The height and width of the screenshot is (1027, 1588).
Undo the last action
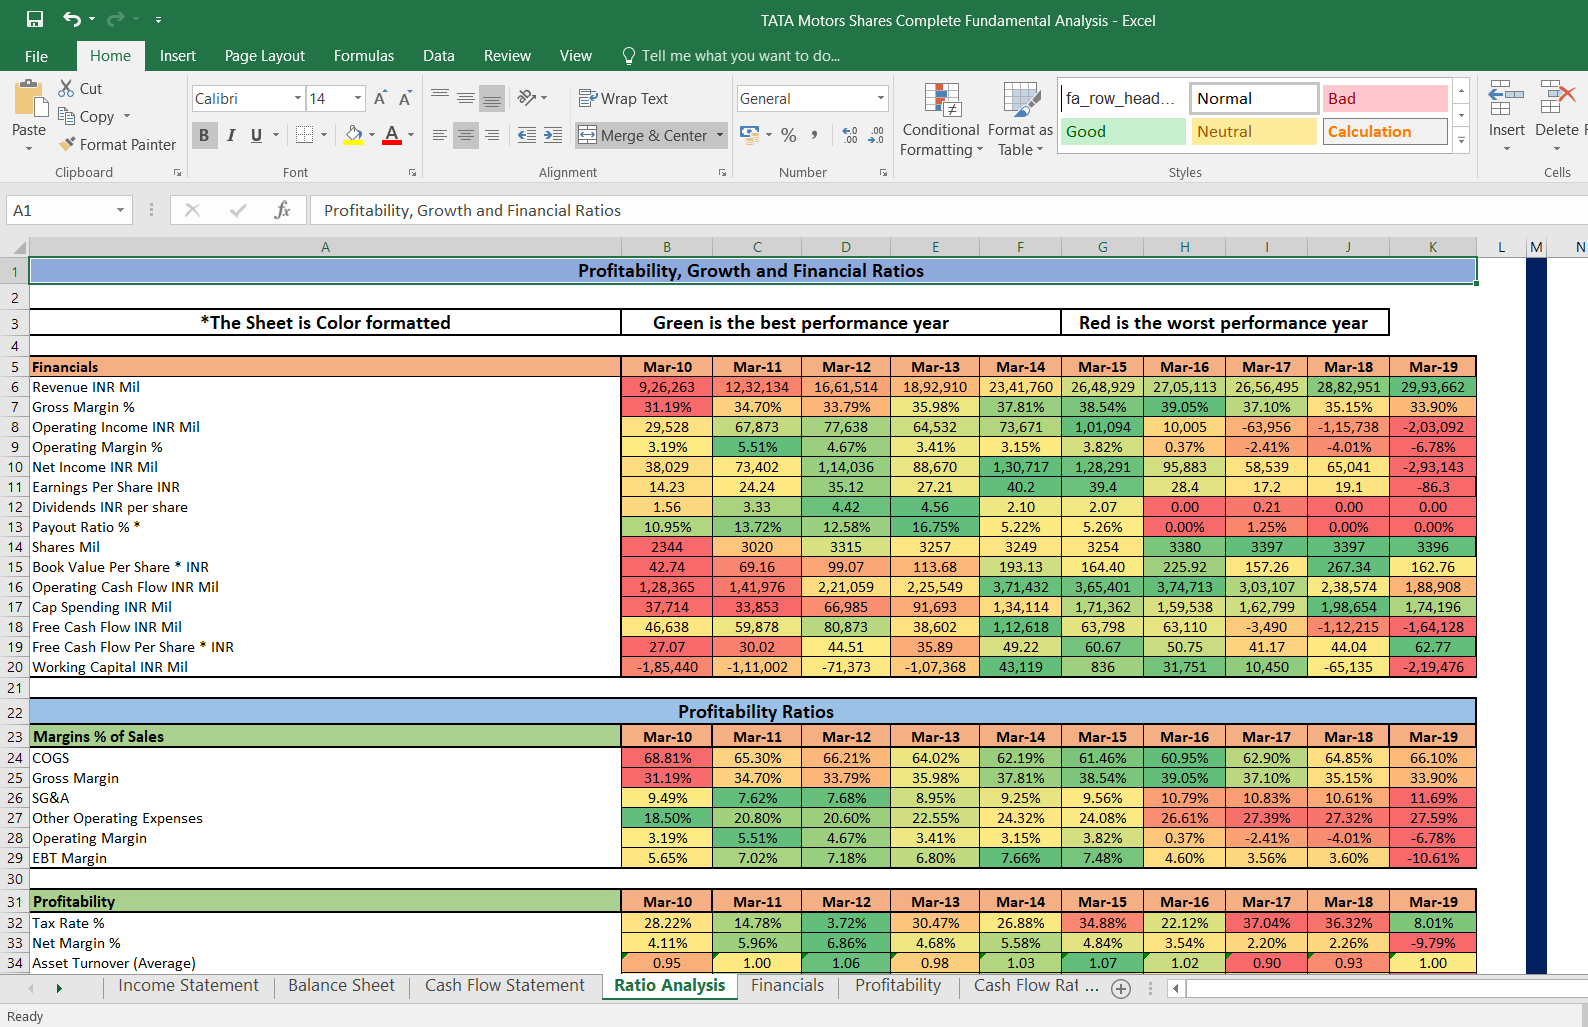pyautogui.click(x=72, y=19)
